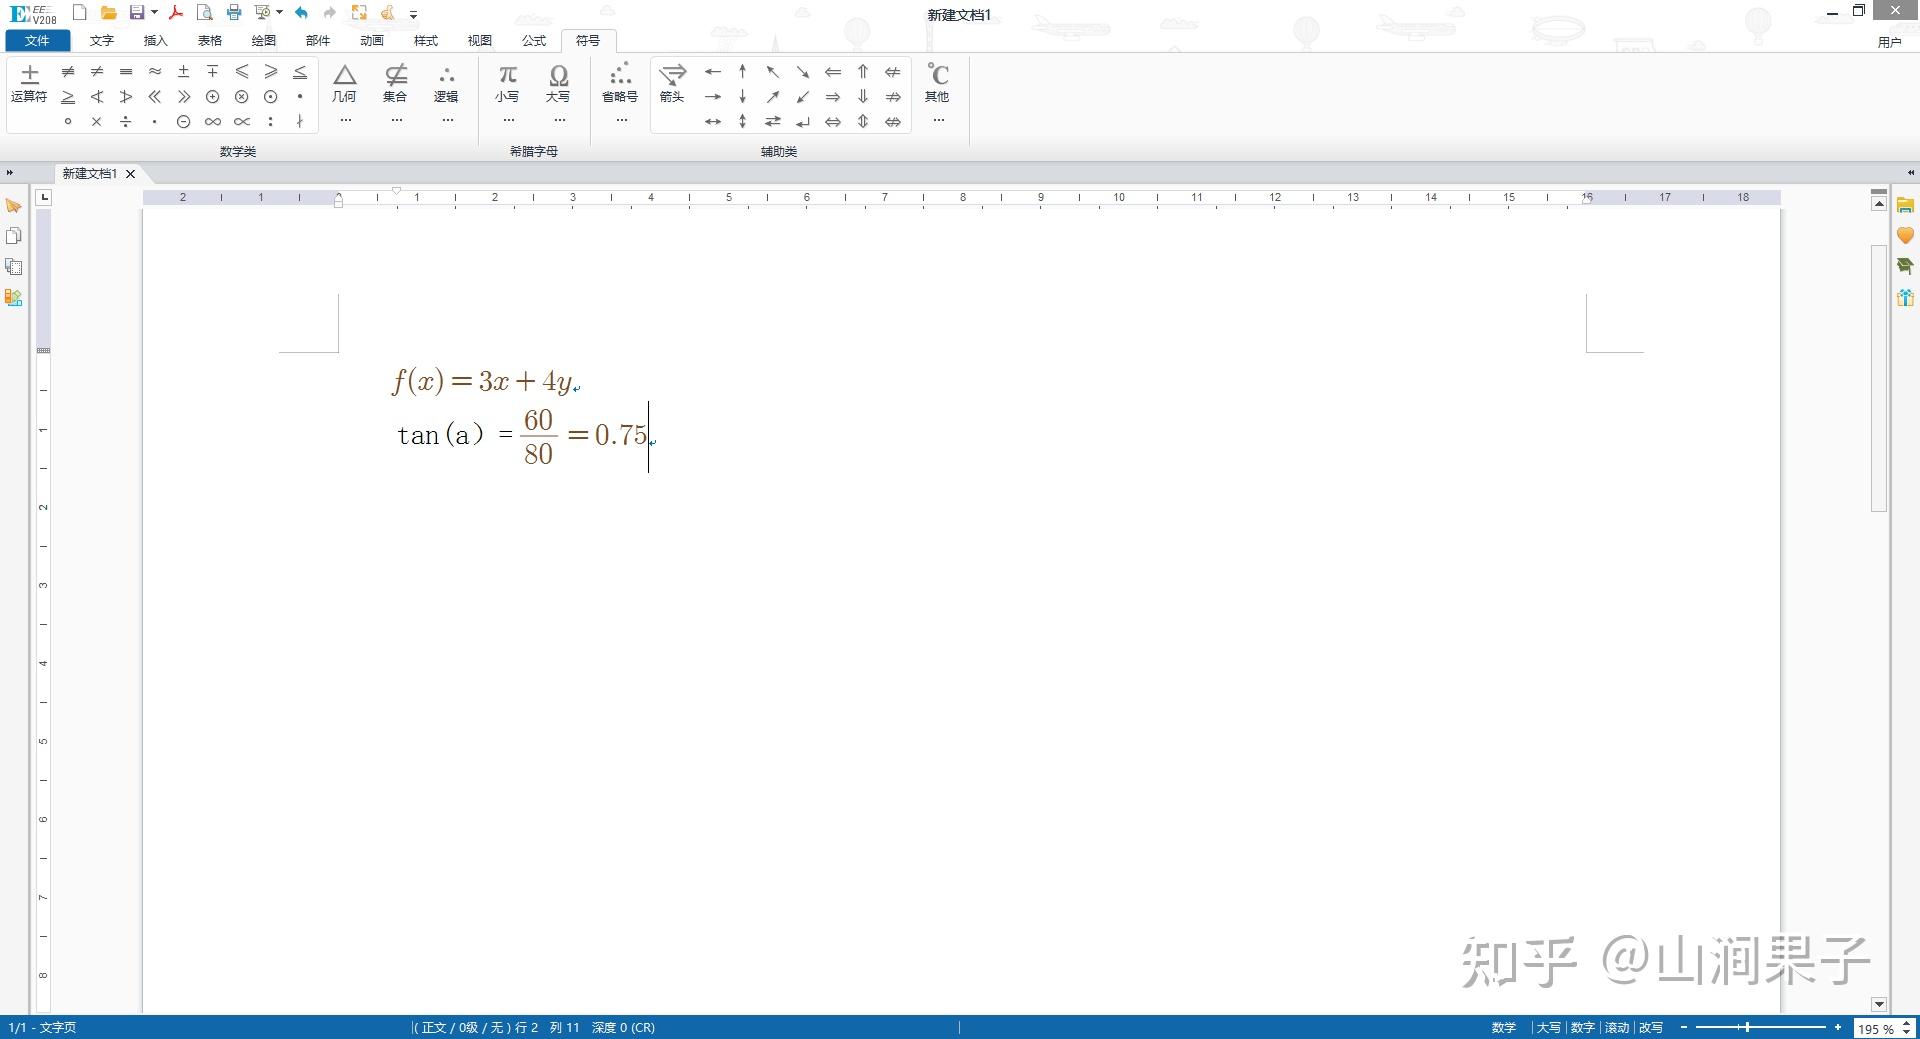
Task: Toggle 大写 caps mode in status bar
Action: (x=1548, y=1028)
